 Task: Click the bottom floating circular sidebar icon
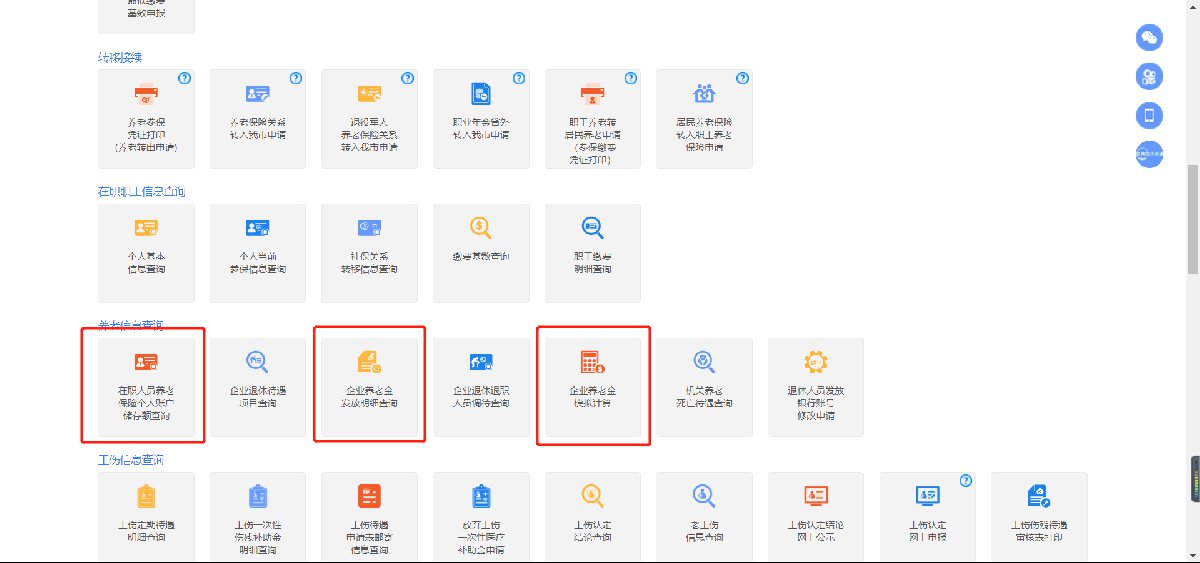coord(1150,154)
